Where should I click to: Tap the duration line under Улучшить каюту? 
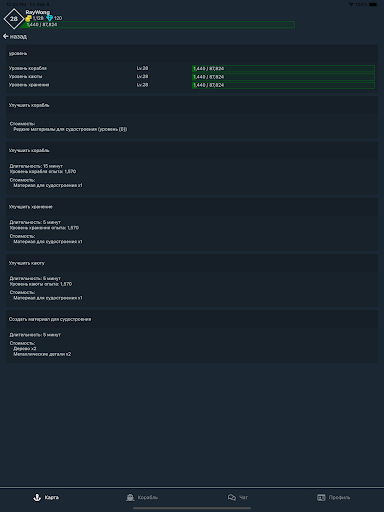pyautogui.click(x=35, y=279)
